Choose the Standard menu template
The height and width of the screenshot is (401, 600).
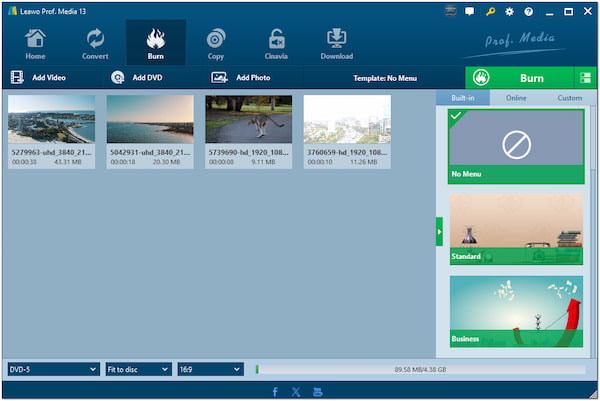pos(515,229)
